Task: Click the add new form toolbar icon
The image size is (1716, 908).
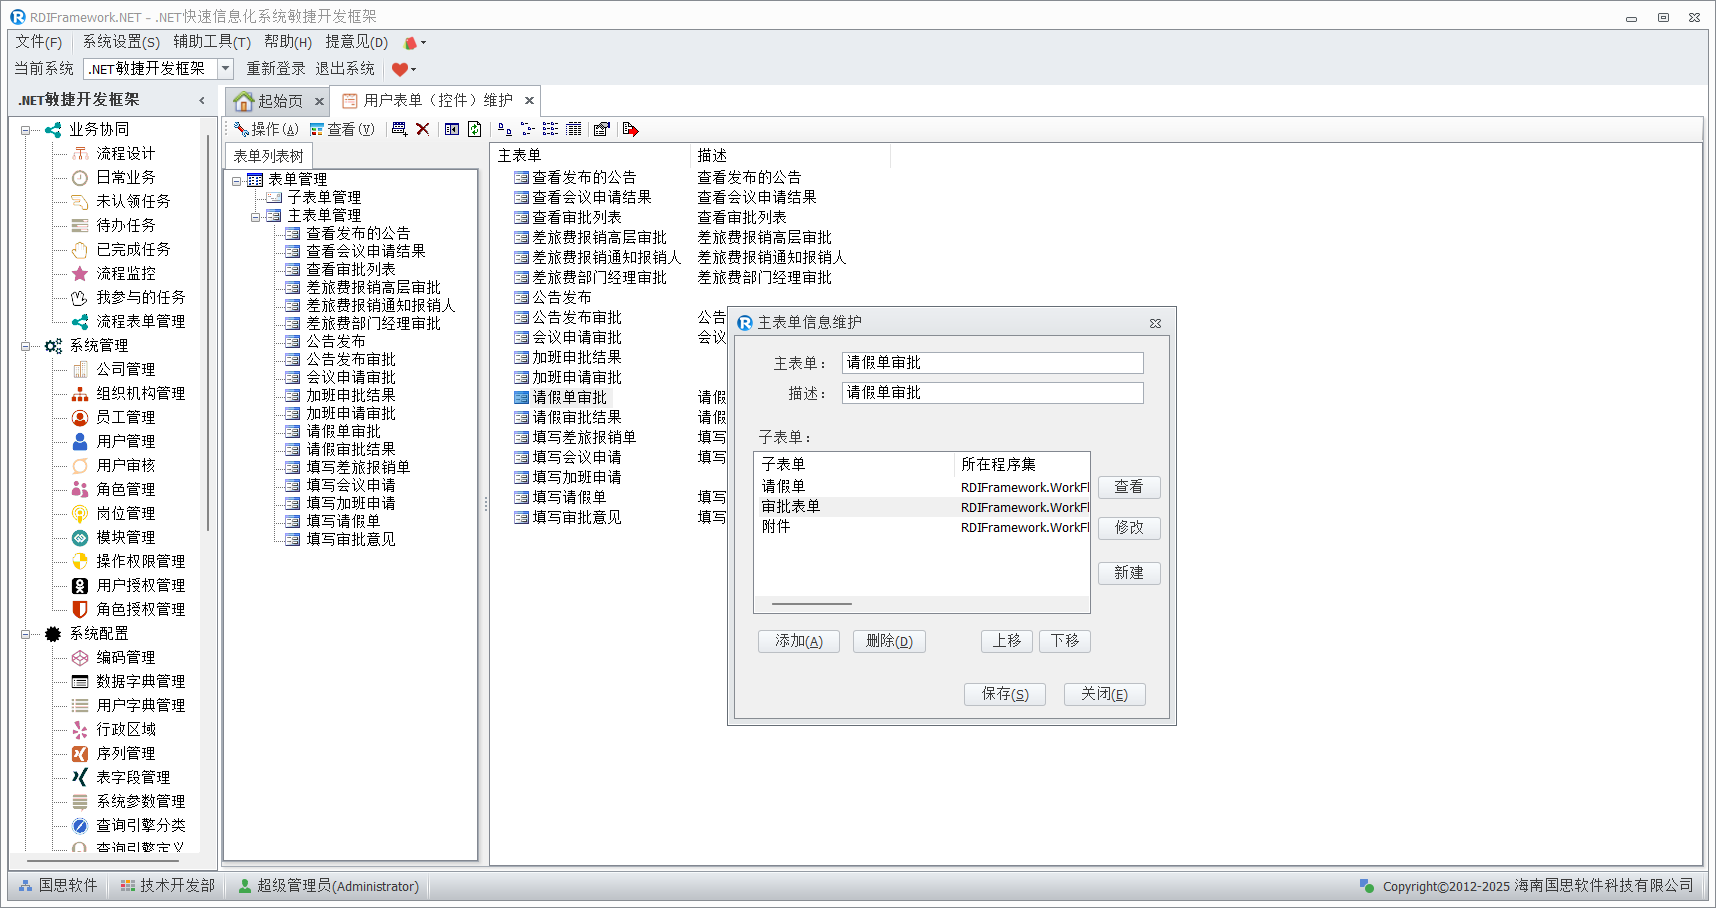Action: [400, 129]
